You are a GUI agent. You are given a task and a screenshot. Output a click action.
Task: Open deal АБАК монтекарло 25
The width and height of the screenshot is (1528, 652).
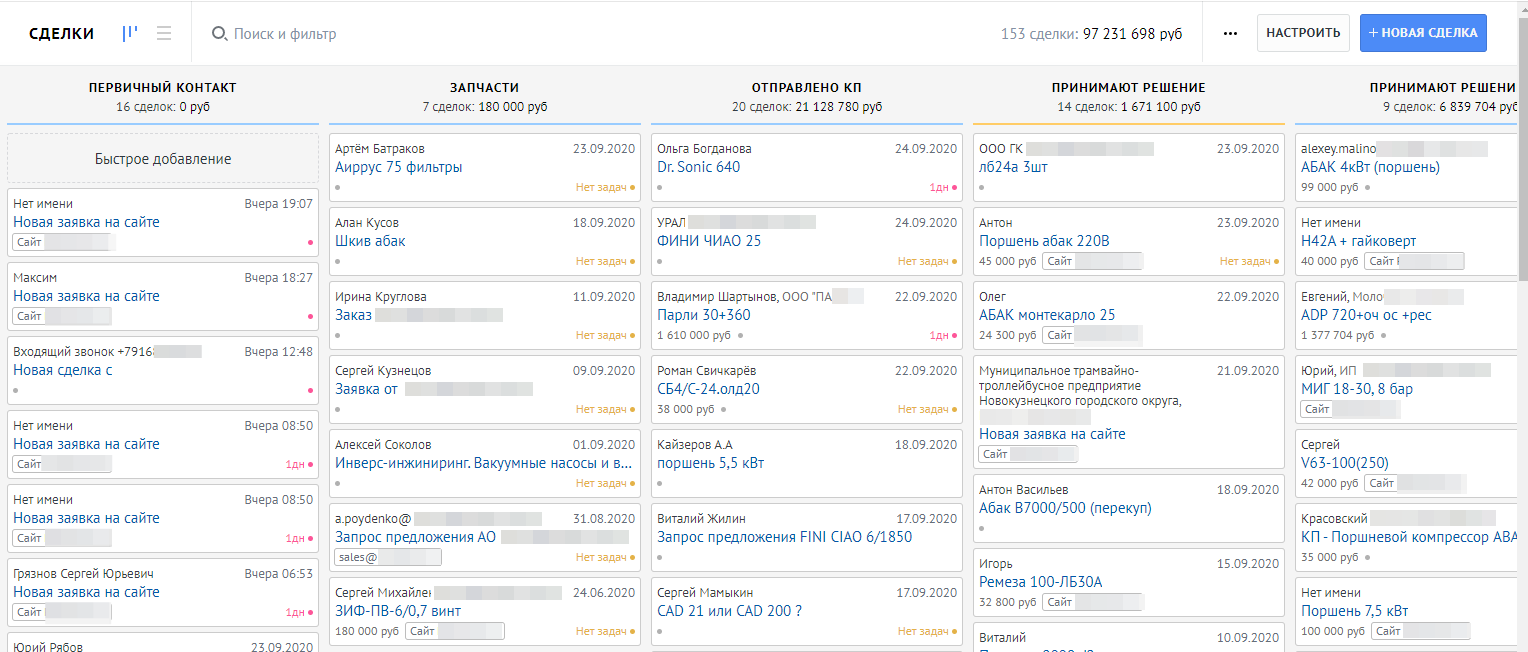click(x=1047, y=315)
